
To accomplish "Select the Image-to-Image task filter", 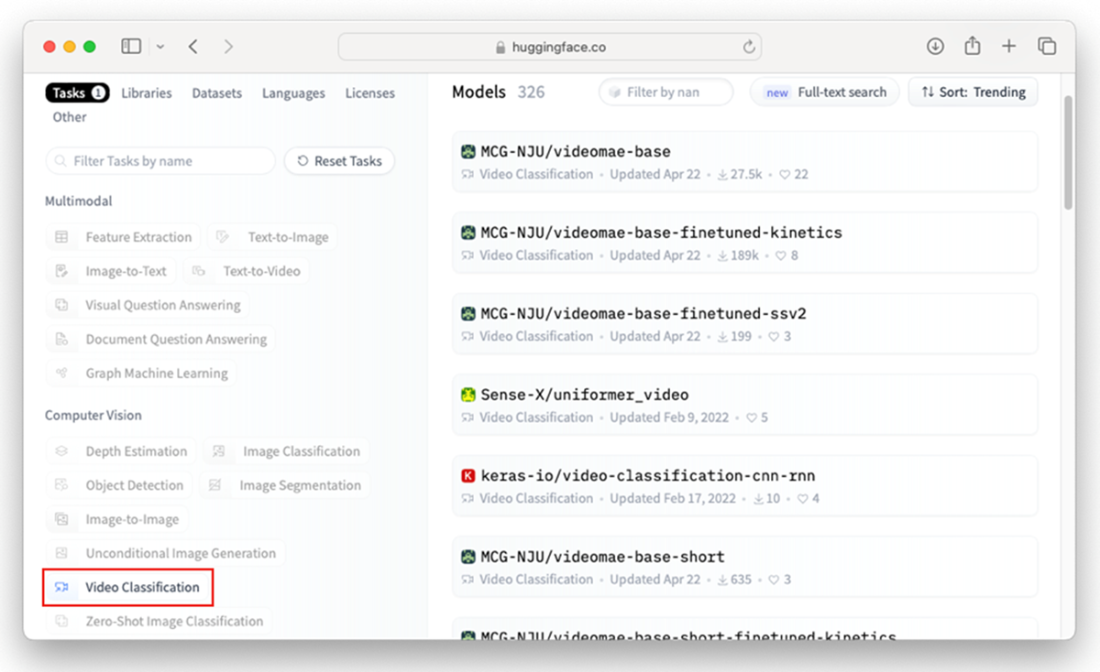I will pos(117,519).
